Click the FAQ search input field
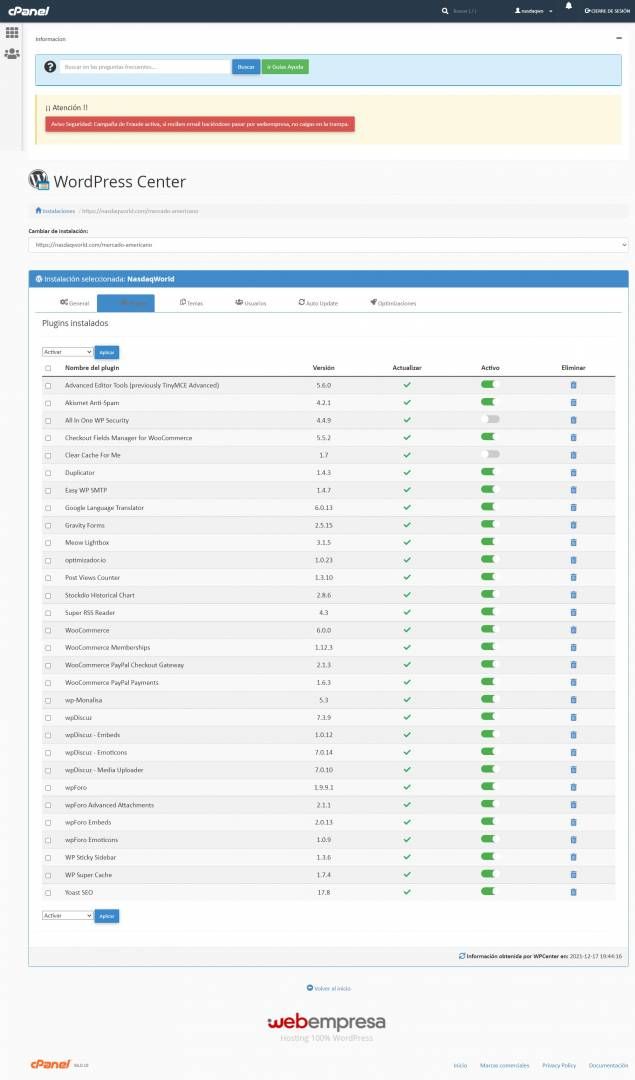The image size is (635, 1080). coord(145,67)
